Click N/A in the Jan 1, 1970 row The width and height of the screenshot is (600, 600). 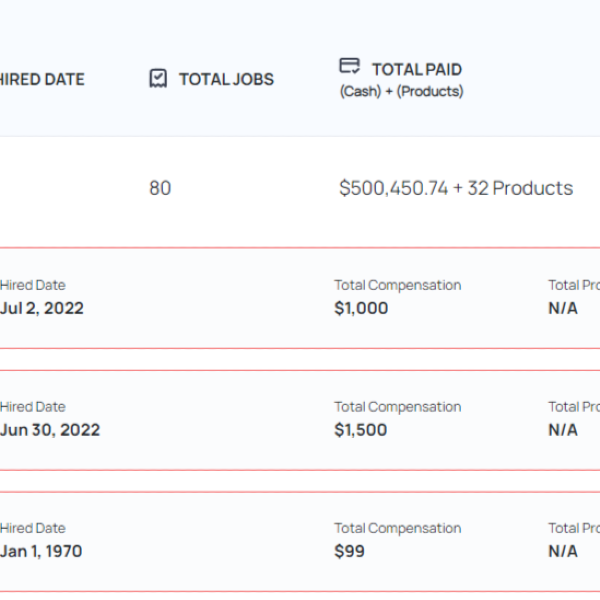(x=563, y=551)
